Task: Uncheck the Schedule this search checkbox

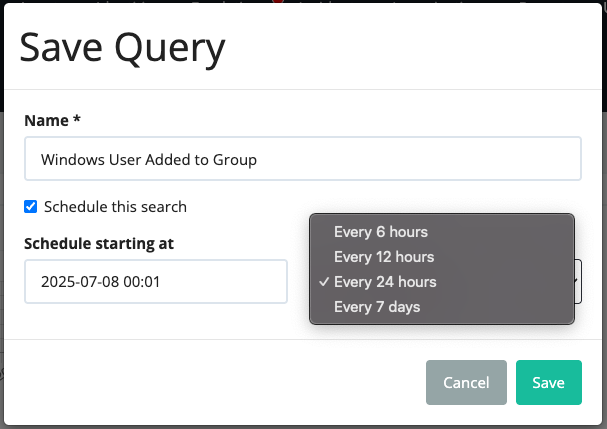Action: (x=31, y=207)
